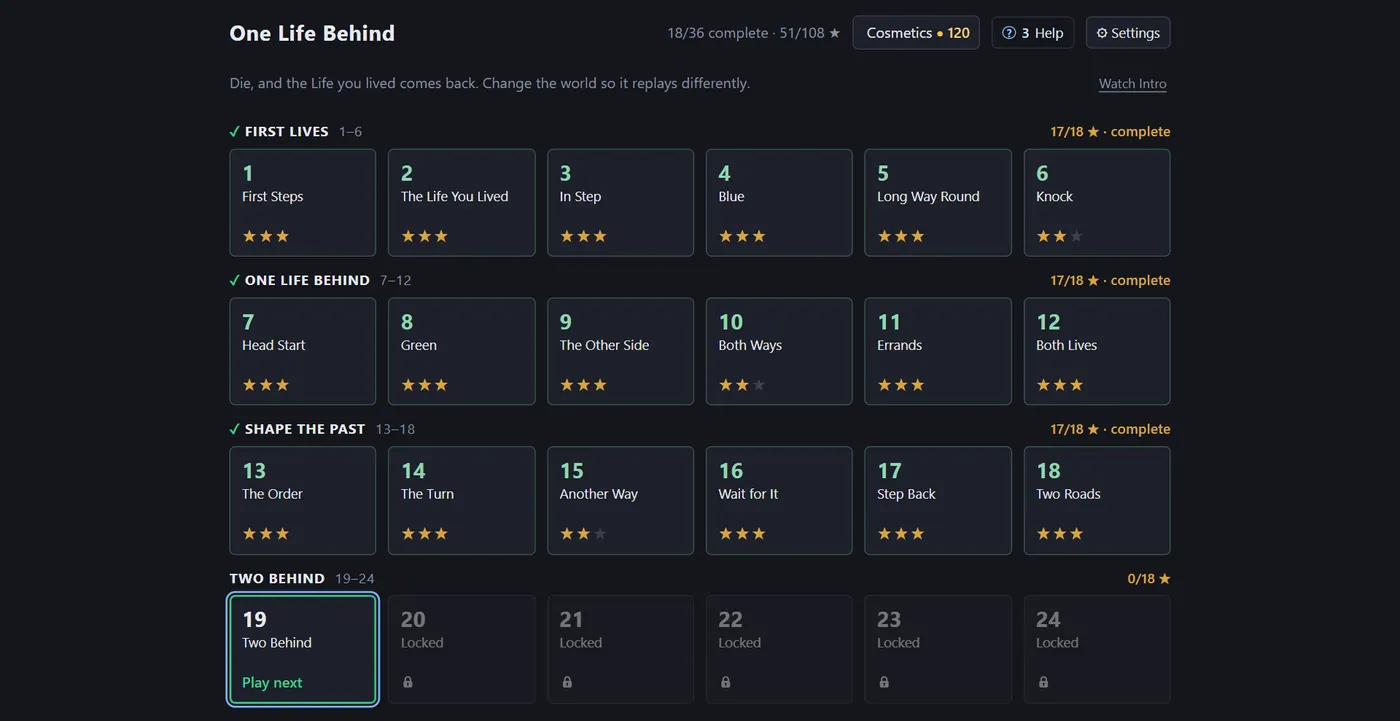Open level 9 The Other Side

(621, 351)
